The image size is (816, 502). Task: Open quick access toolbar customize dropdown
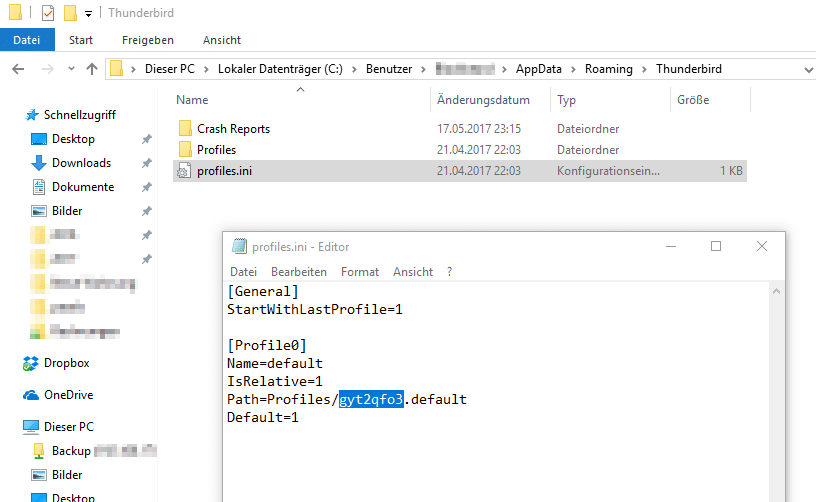(88, 14)
